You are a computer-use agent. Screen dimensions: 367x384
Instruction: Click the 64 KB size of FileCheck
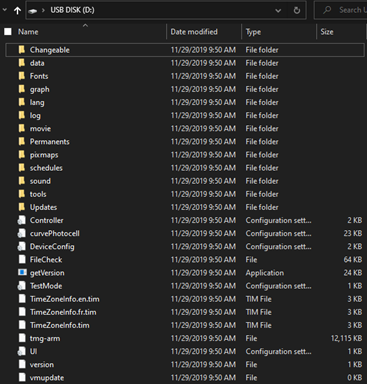(353, 259)
